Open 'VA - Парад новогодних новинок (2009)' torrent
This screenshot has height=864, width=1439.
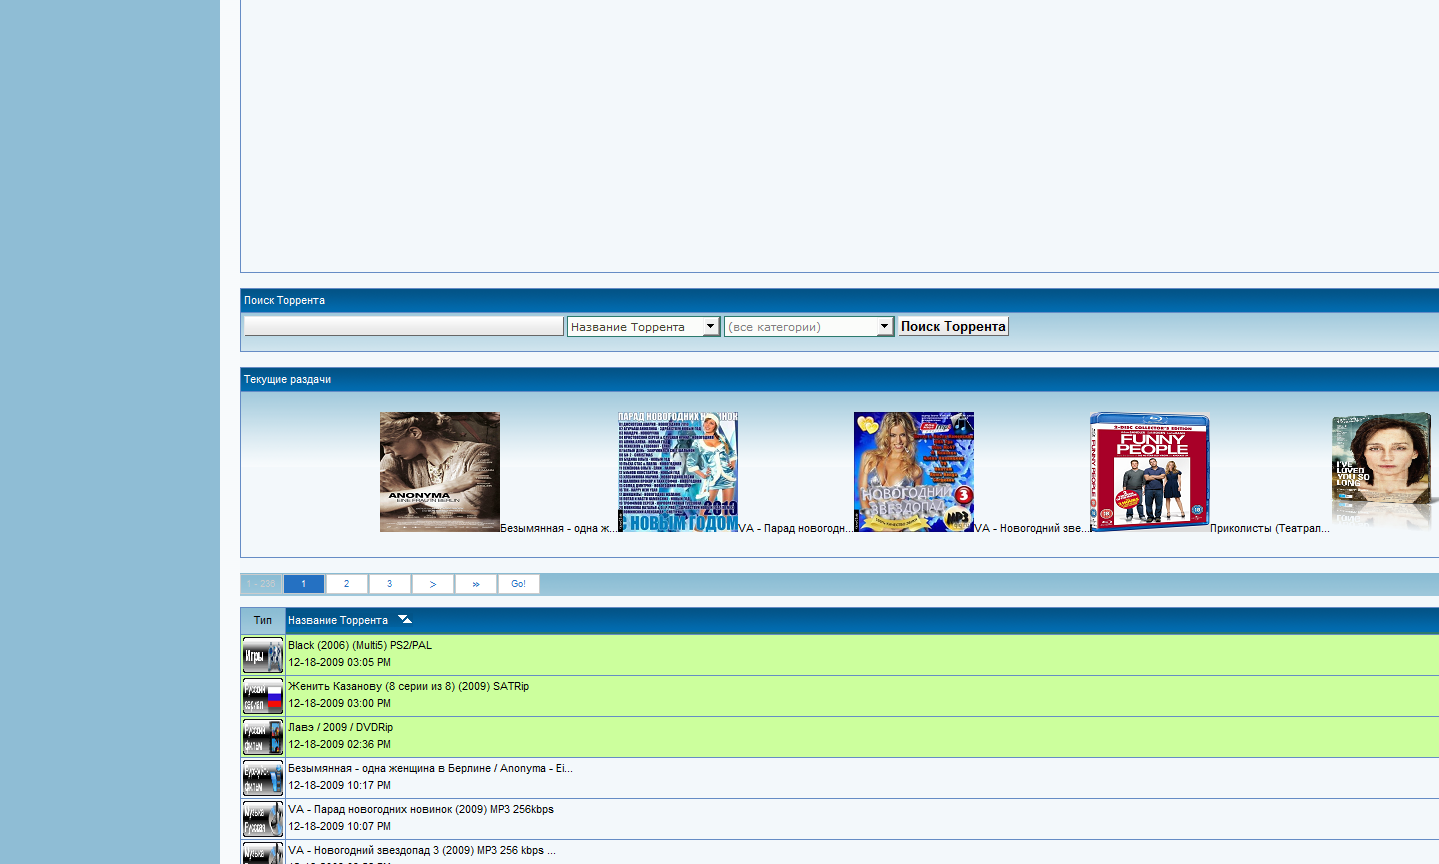tap(421, 809)
